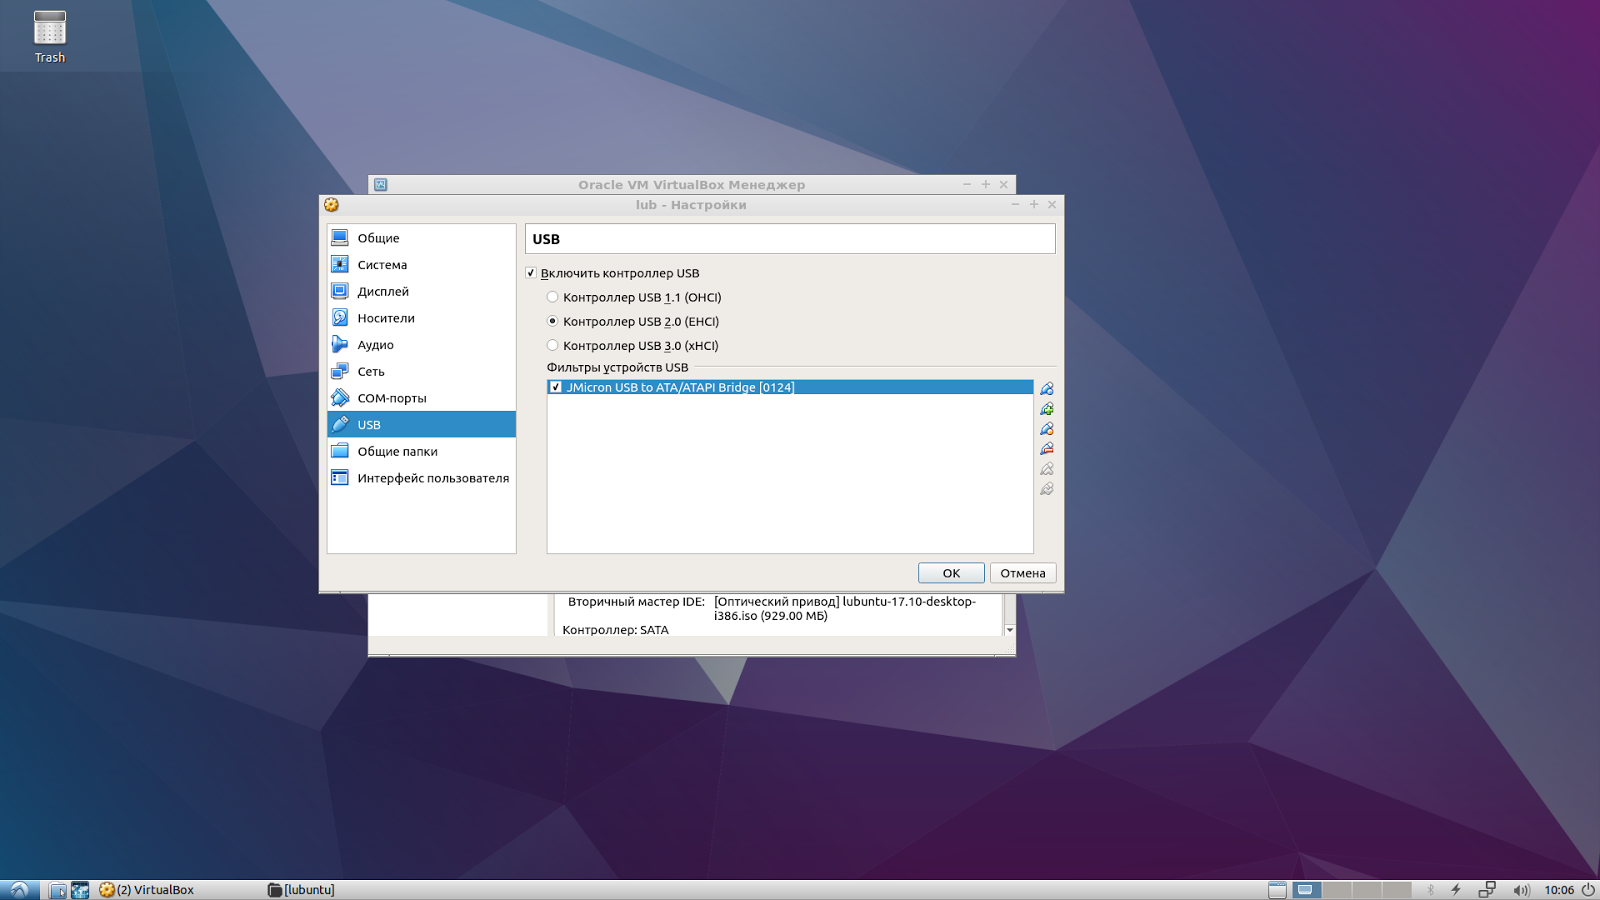Image resolution: width=1600 pixels, height=900 pixels.
Task: Open Интерфейс пользователя settings category
Action: point(421,478)
